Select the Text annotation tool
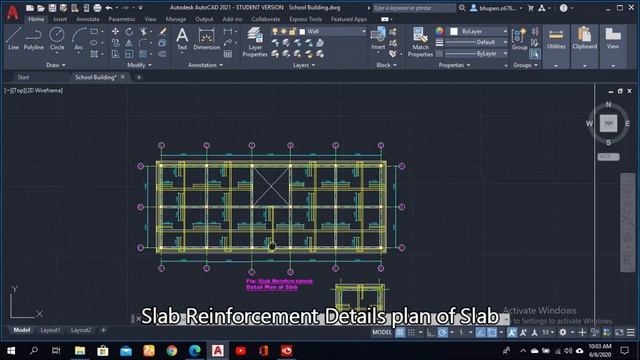 point(182,39)
